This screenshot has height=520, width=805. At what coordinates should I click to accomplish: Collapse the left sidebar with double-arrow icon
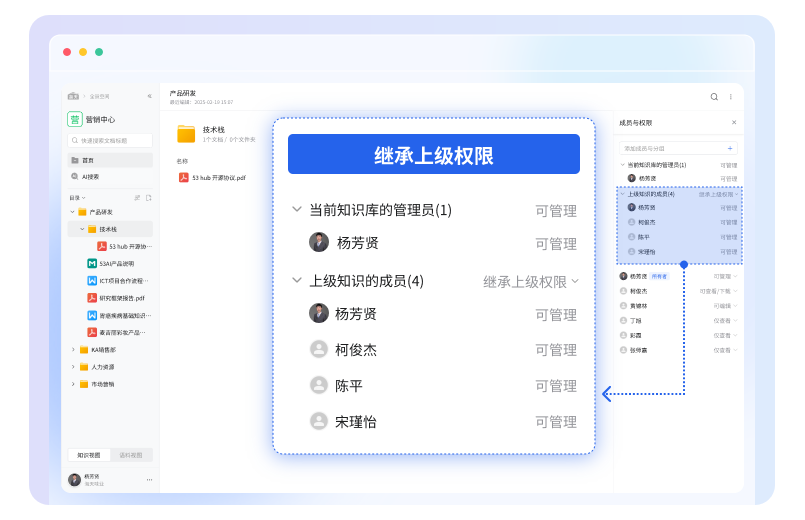(x=149, y=96)
